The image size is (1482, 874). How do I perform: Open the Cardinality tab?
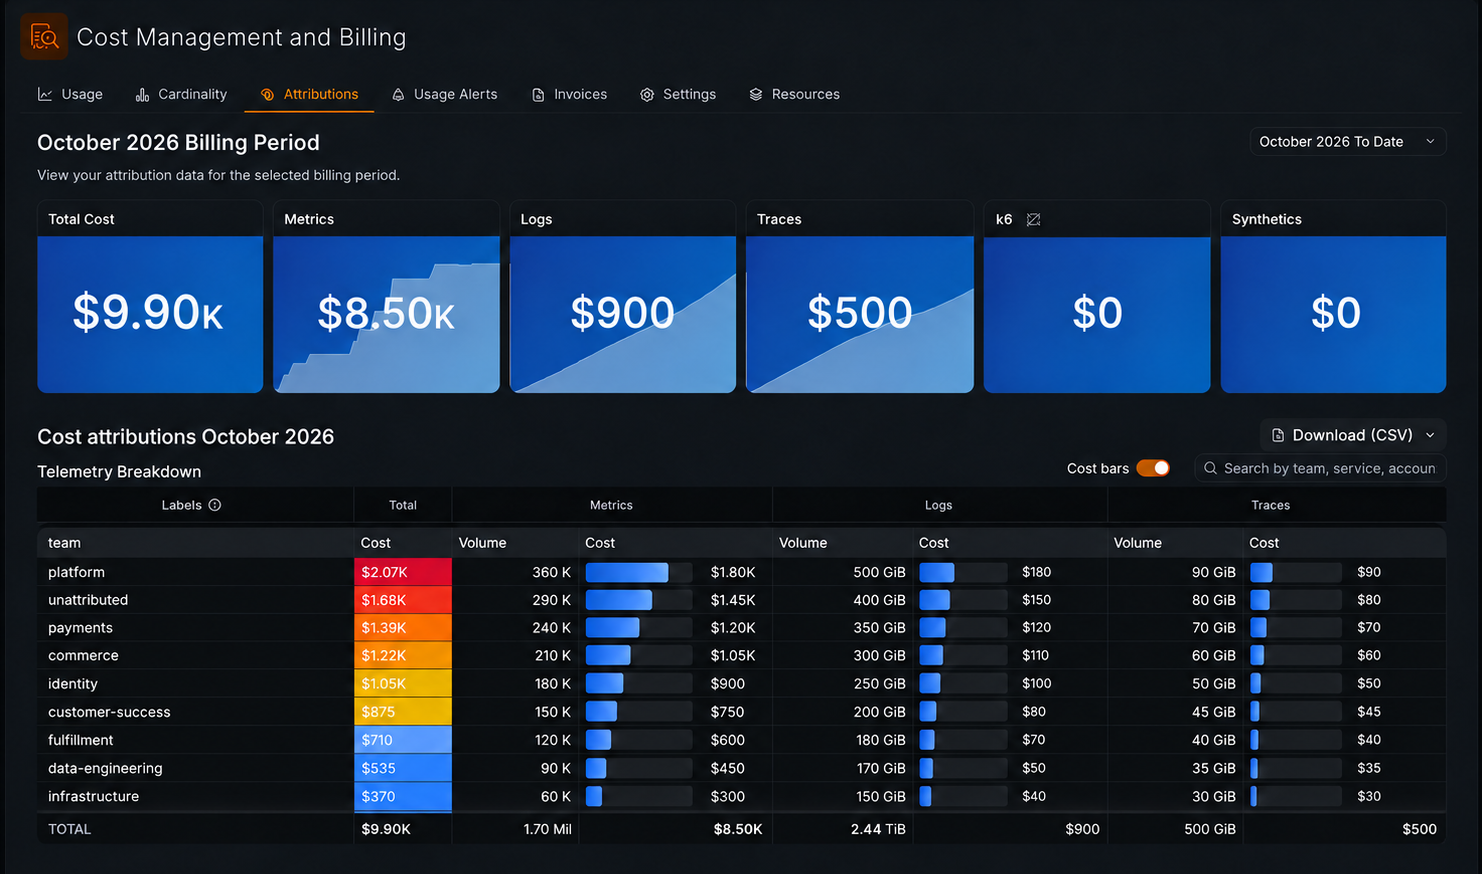(181, 94)
